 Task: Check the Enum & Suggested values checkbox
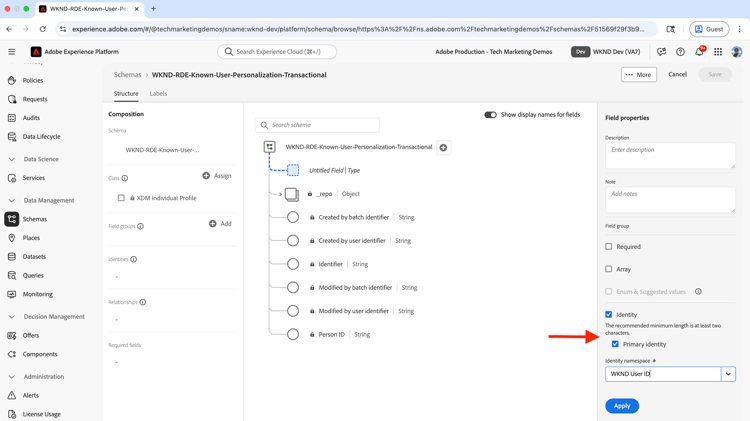[608, 291]
